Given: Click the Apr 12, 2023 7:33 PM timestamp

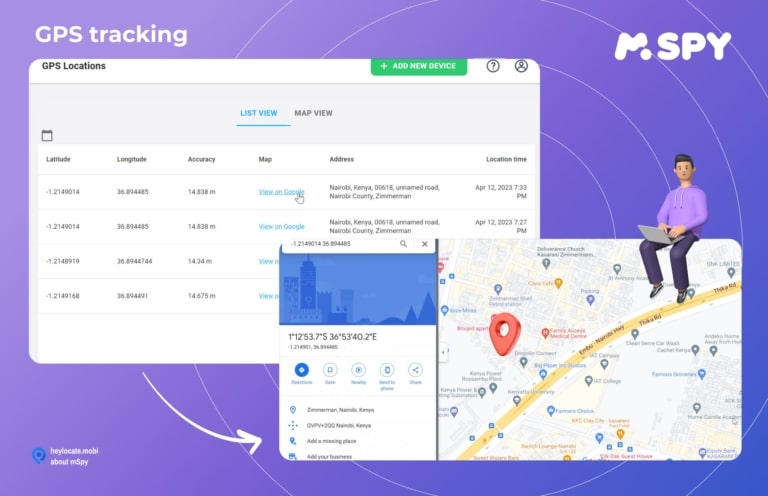Looking at the screenshot, I should point(501,192).
